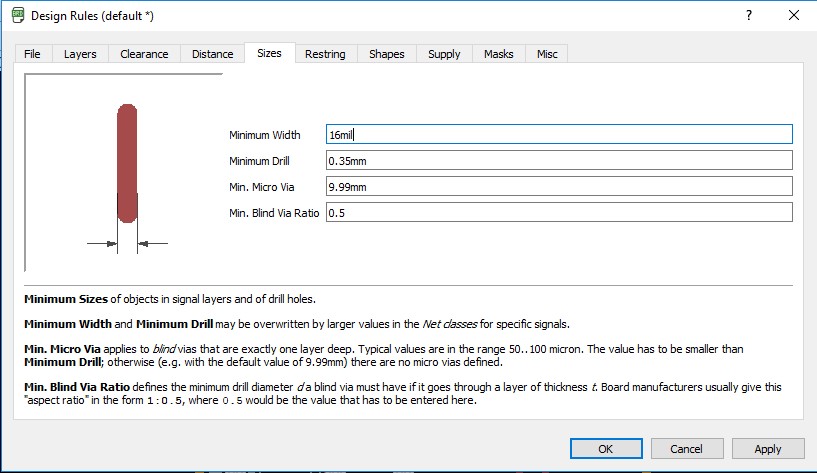Click the Cancel button

click(687, 449)
